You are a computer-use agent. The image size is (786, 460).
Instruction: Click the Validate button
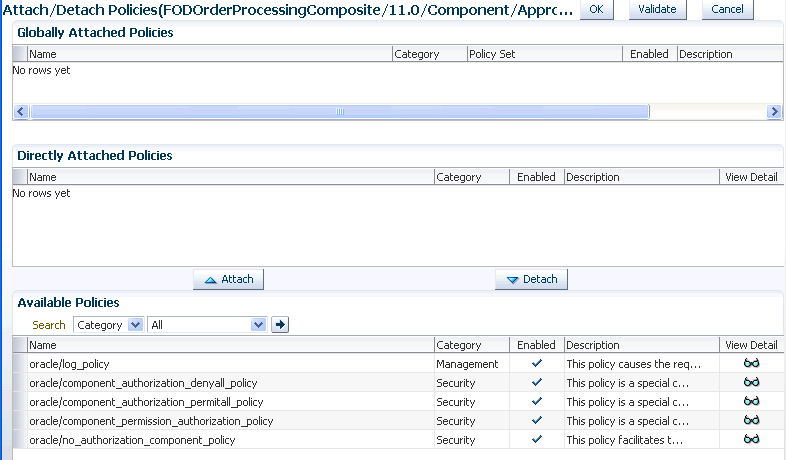657,10
